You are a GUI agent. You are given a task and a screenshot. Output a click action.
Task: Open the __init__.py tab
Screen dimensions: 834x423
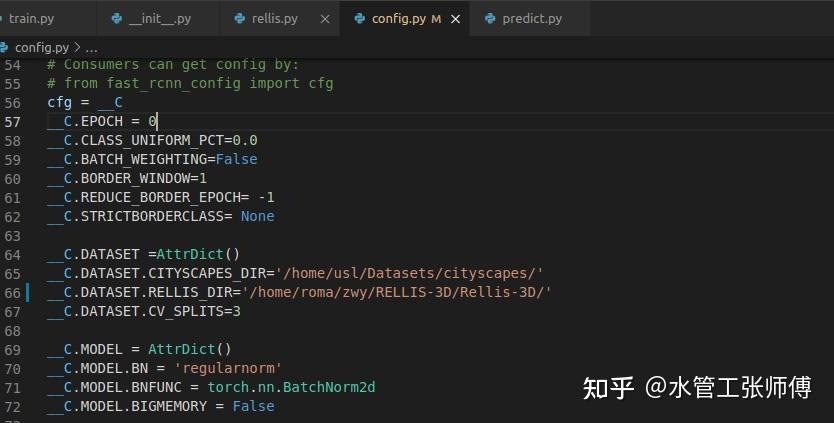click(159, 19)
